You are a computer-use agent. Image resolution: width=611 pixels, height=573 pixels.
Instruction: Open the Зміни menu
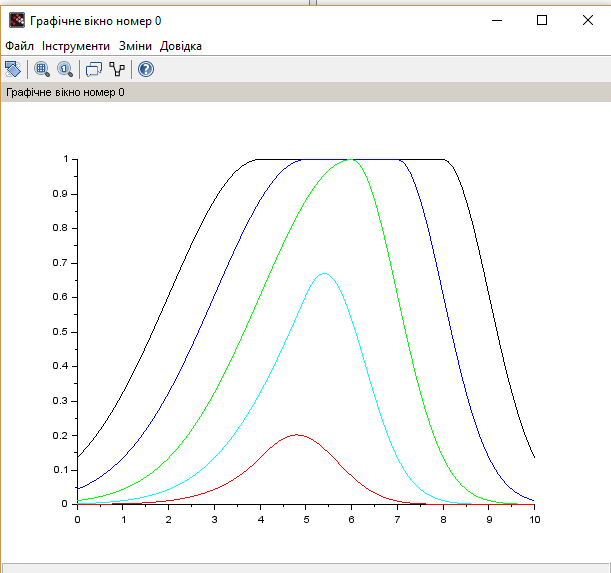click(x=135, y=46)
